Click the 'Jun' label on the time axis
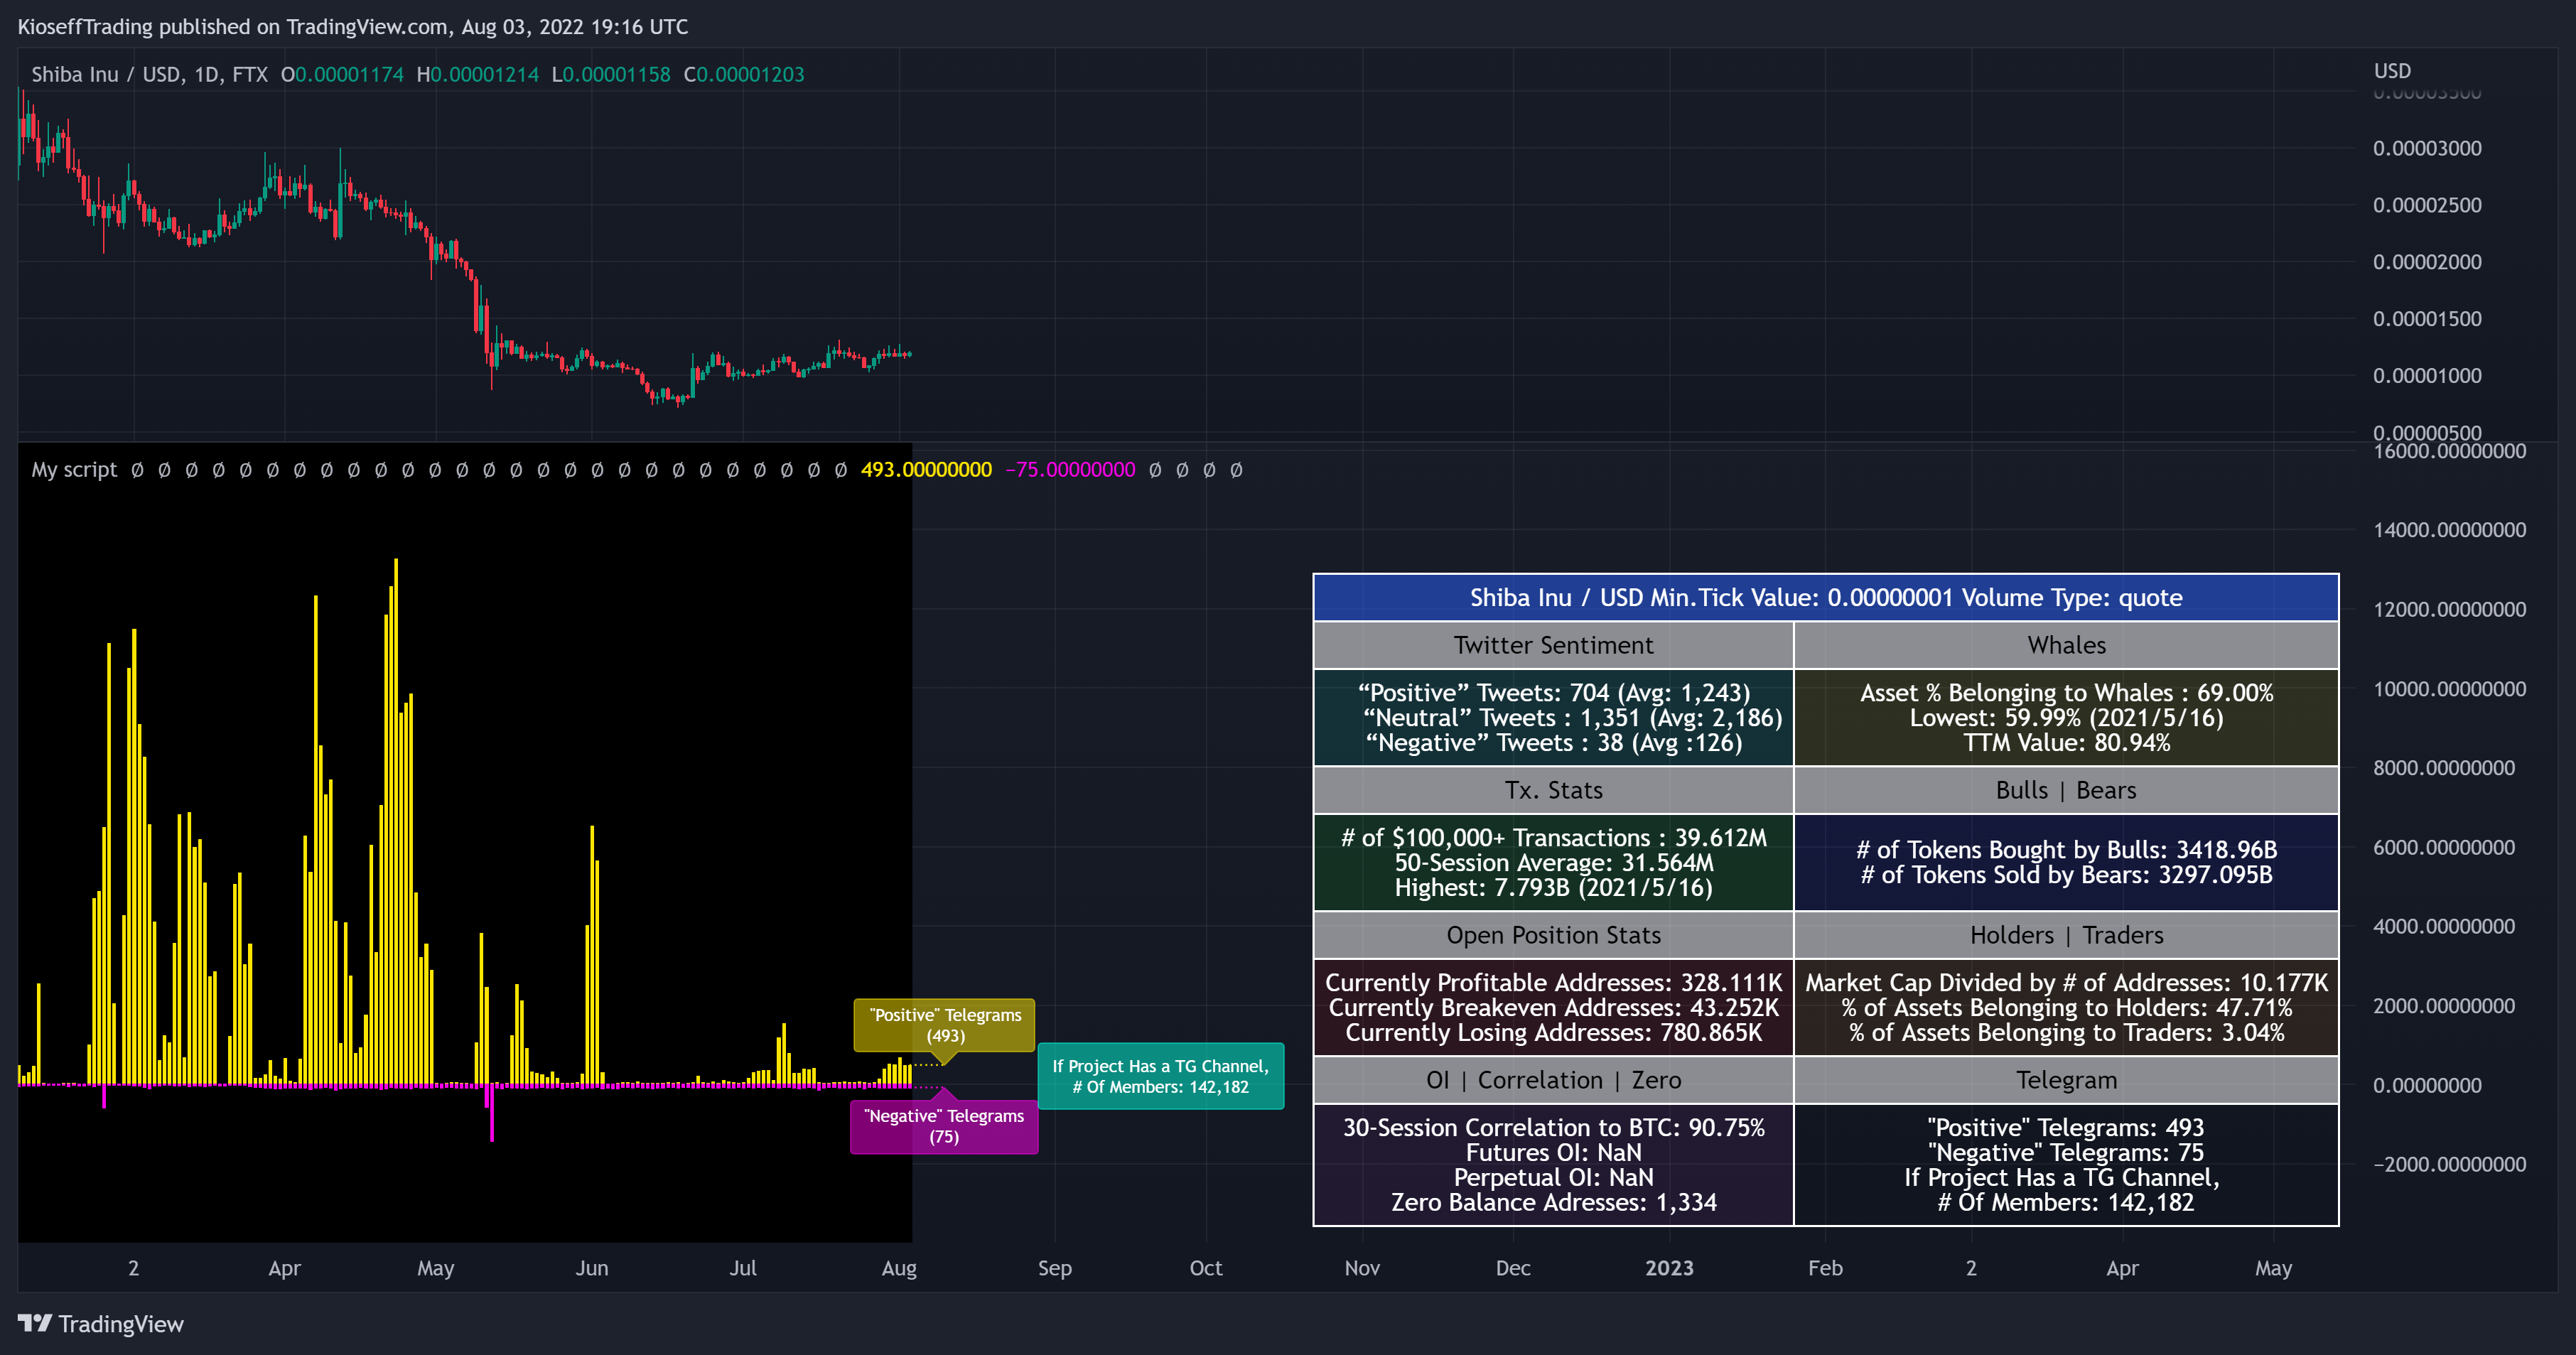The width and height of the screenshot is (2576, 1355). [591, 1268]
